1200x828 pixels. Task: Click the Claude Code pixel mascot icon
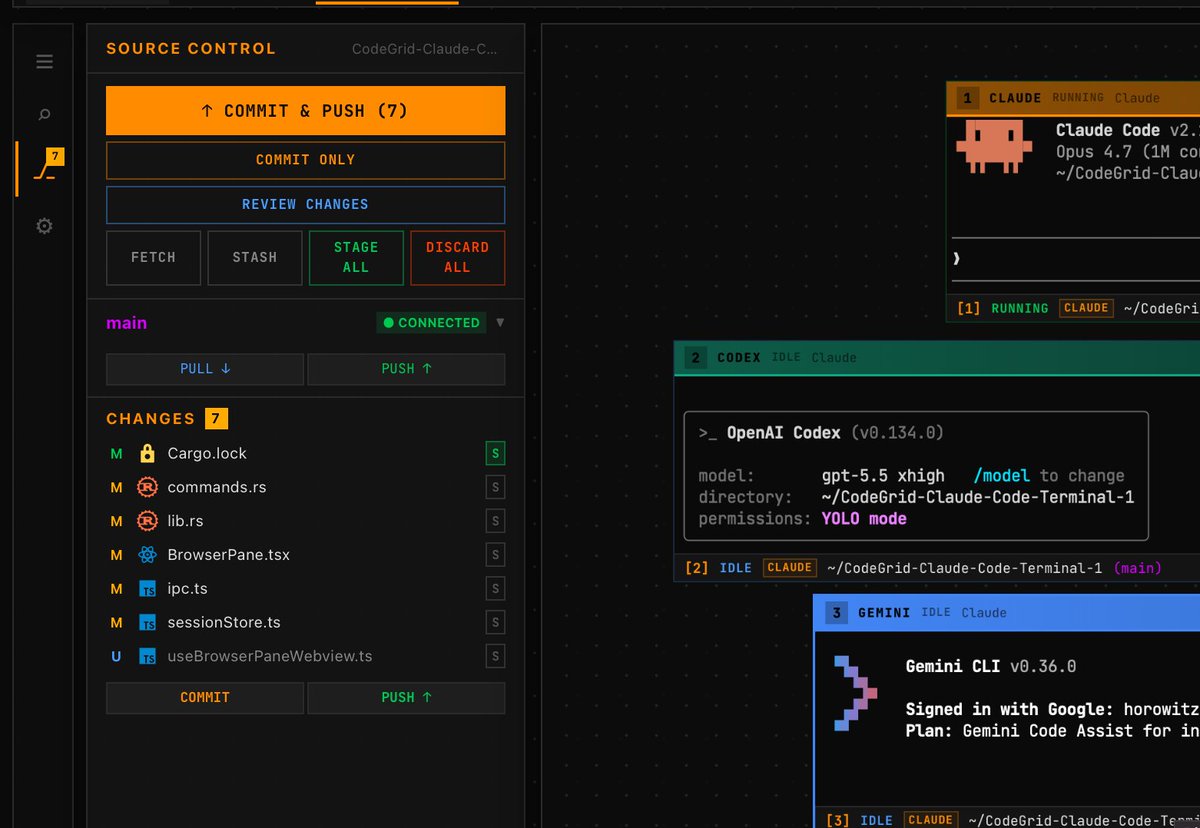coord(993,149)
